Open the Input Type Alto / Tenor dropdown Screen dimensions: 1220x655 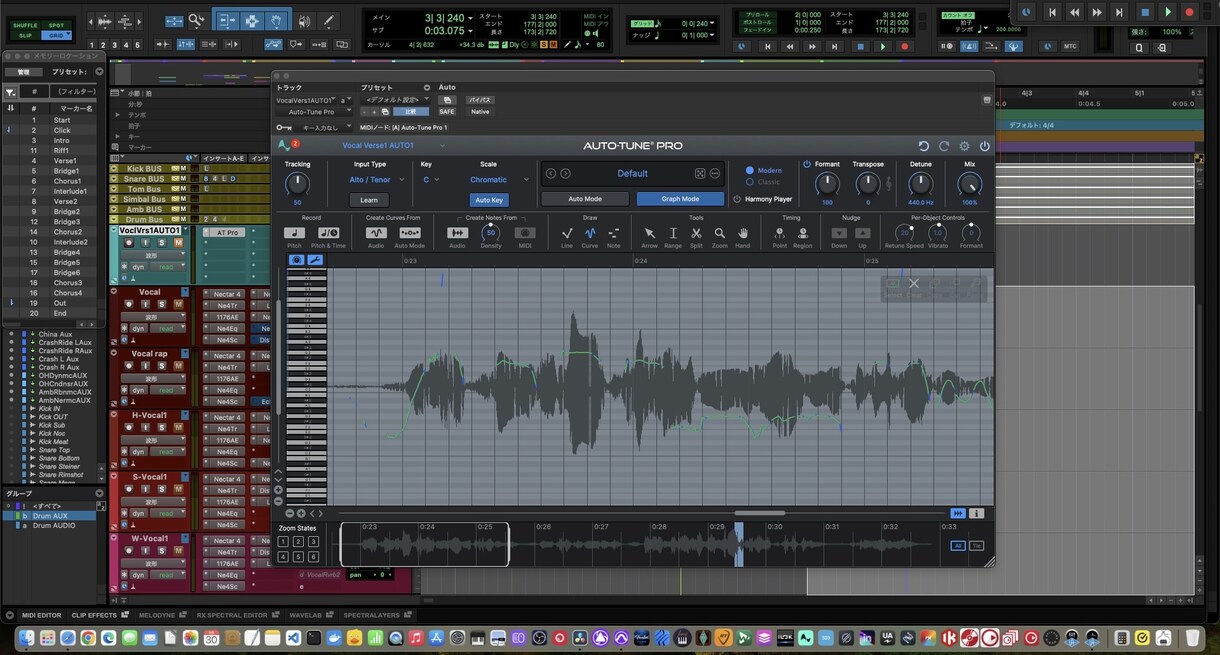[376, 180]
